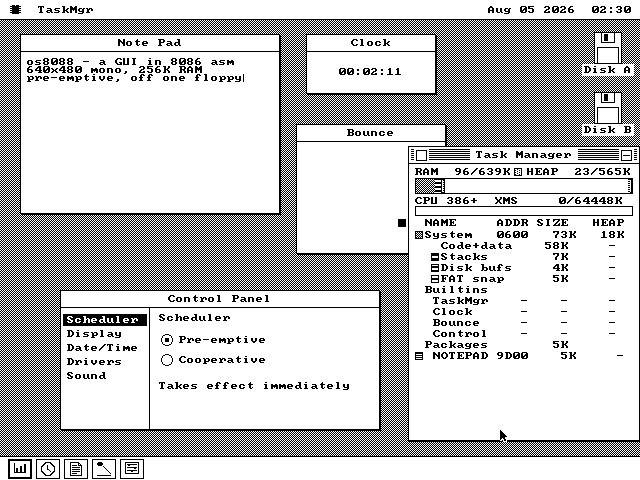Select Date/Time in Control Panel sidebar
This screenshot has height=480, width=640.
pos(105,348)
